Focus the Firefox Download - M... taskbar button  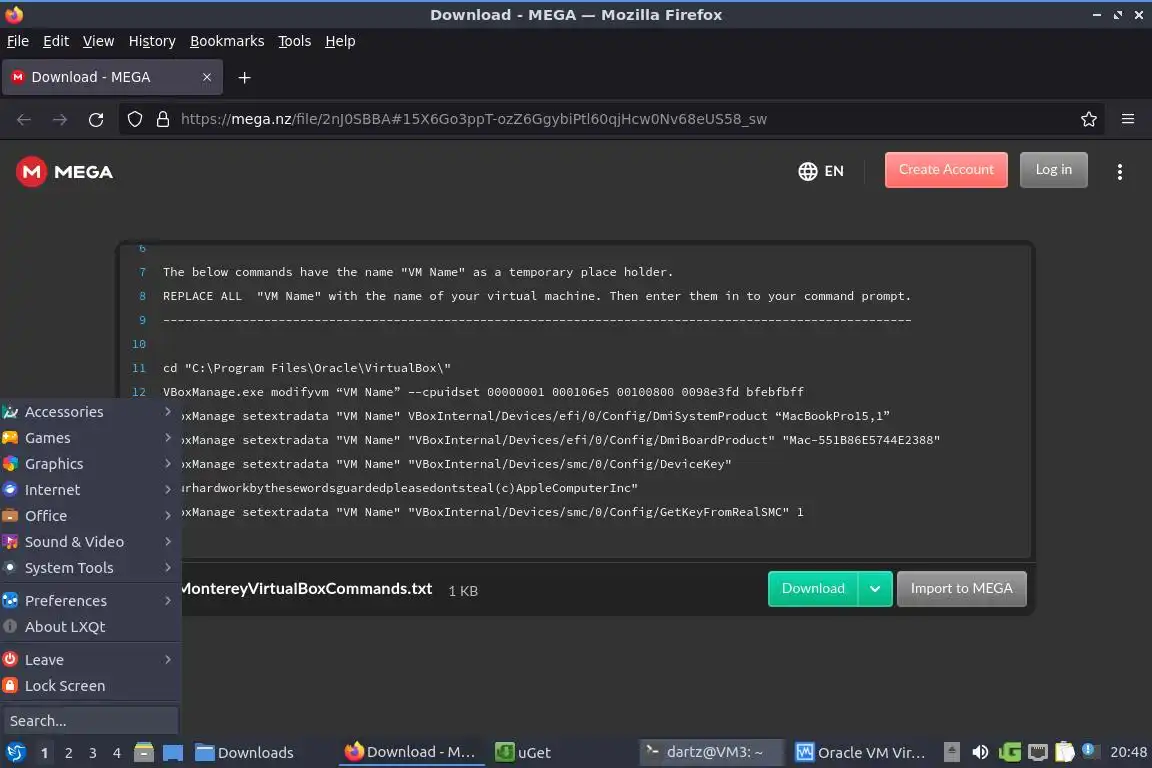(x=411, y=752)
